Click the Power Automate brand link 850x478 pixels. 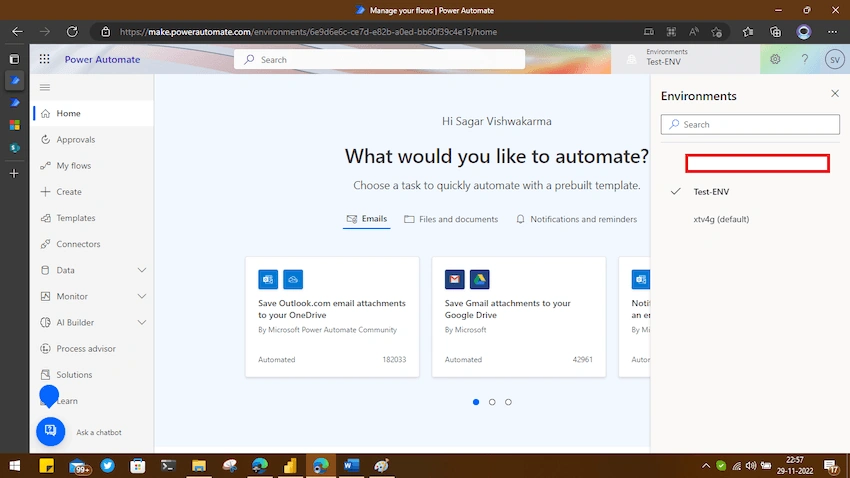tap(102, 59)
